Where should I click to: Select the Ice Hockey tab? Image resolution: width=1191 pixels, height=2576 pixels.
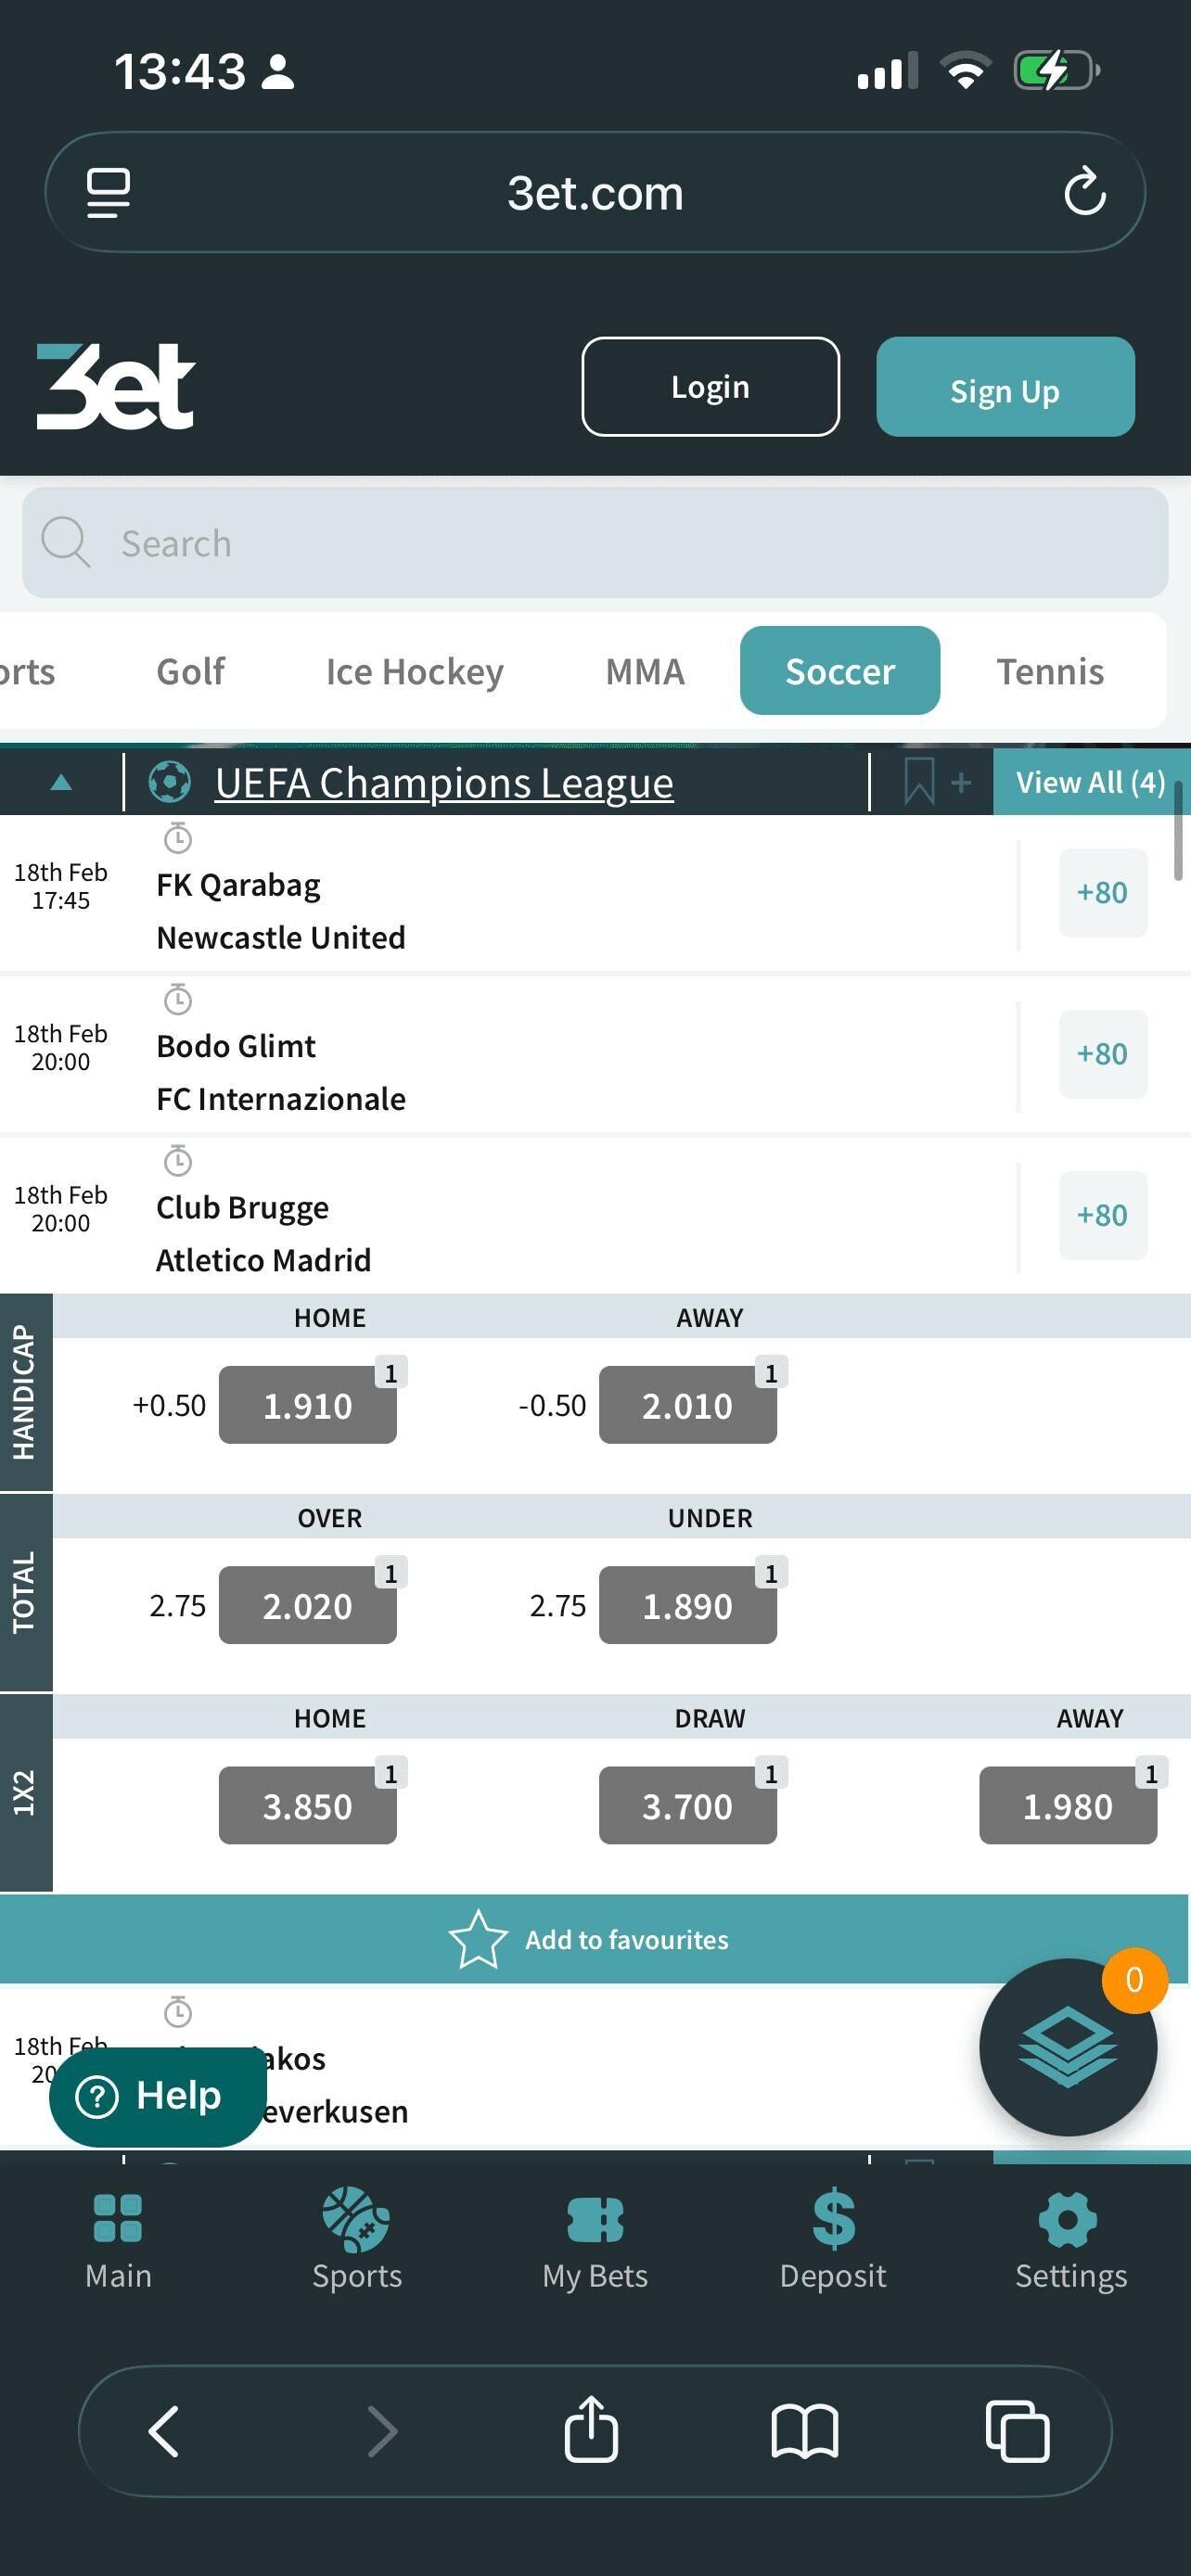pyautogui.click(x=414, y=671)
